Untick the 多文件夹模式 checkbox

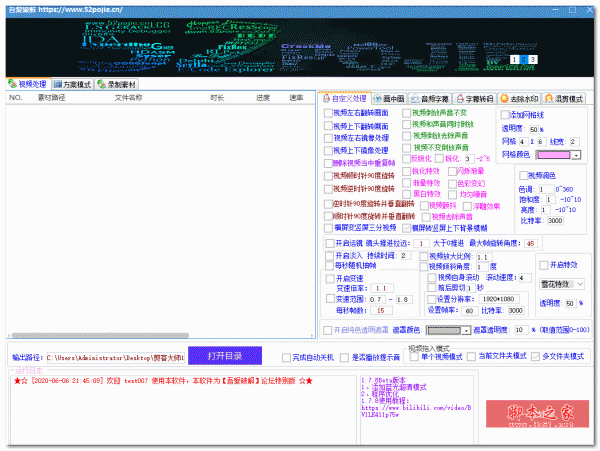click(x=535, y=357)
